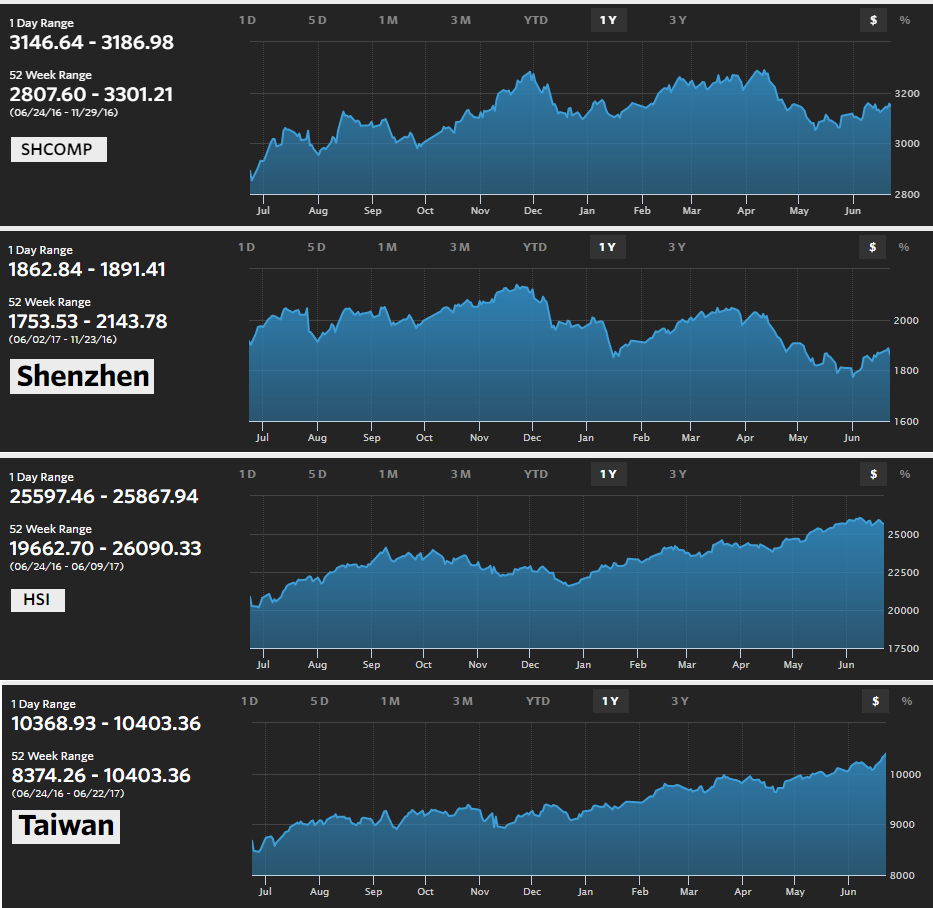Select 3M range on Shenzhen chart
933x908 pixels.
(x=459, y=247)
